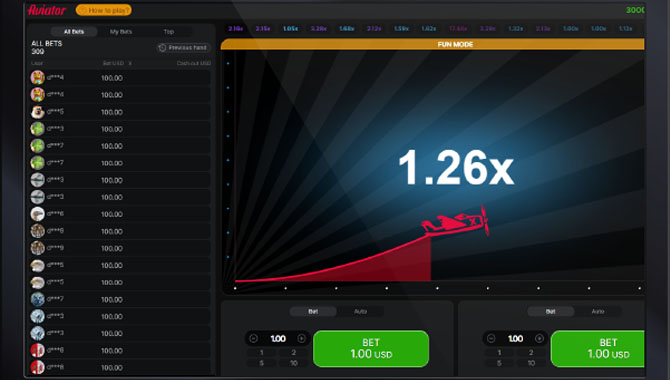Image resolution: width=670 pixels, height=380 pixels.
Task: Place the BET 1.00 USD in second panel
Action: click(598, 349)
